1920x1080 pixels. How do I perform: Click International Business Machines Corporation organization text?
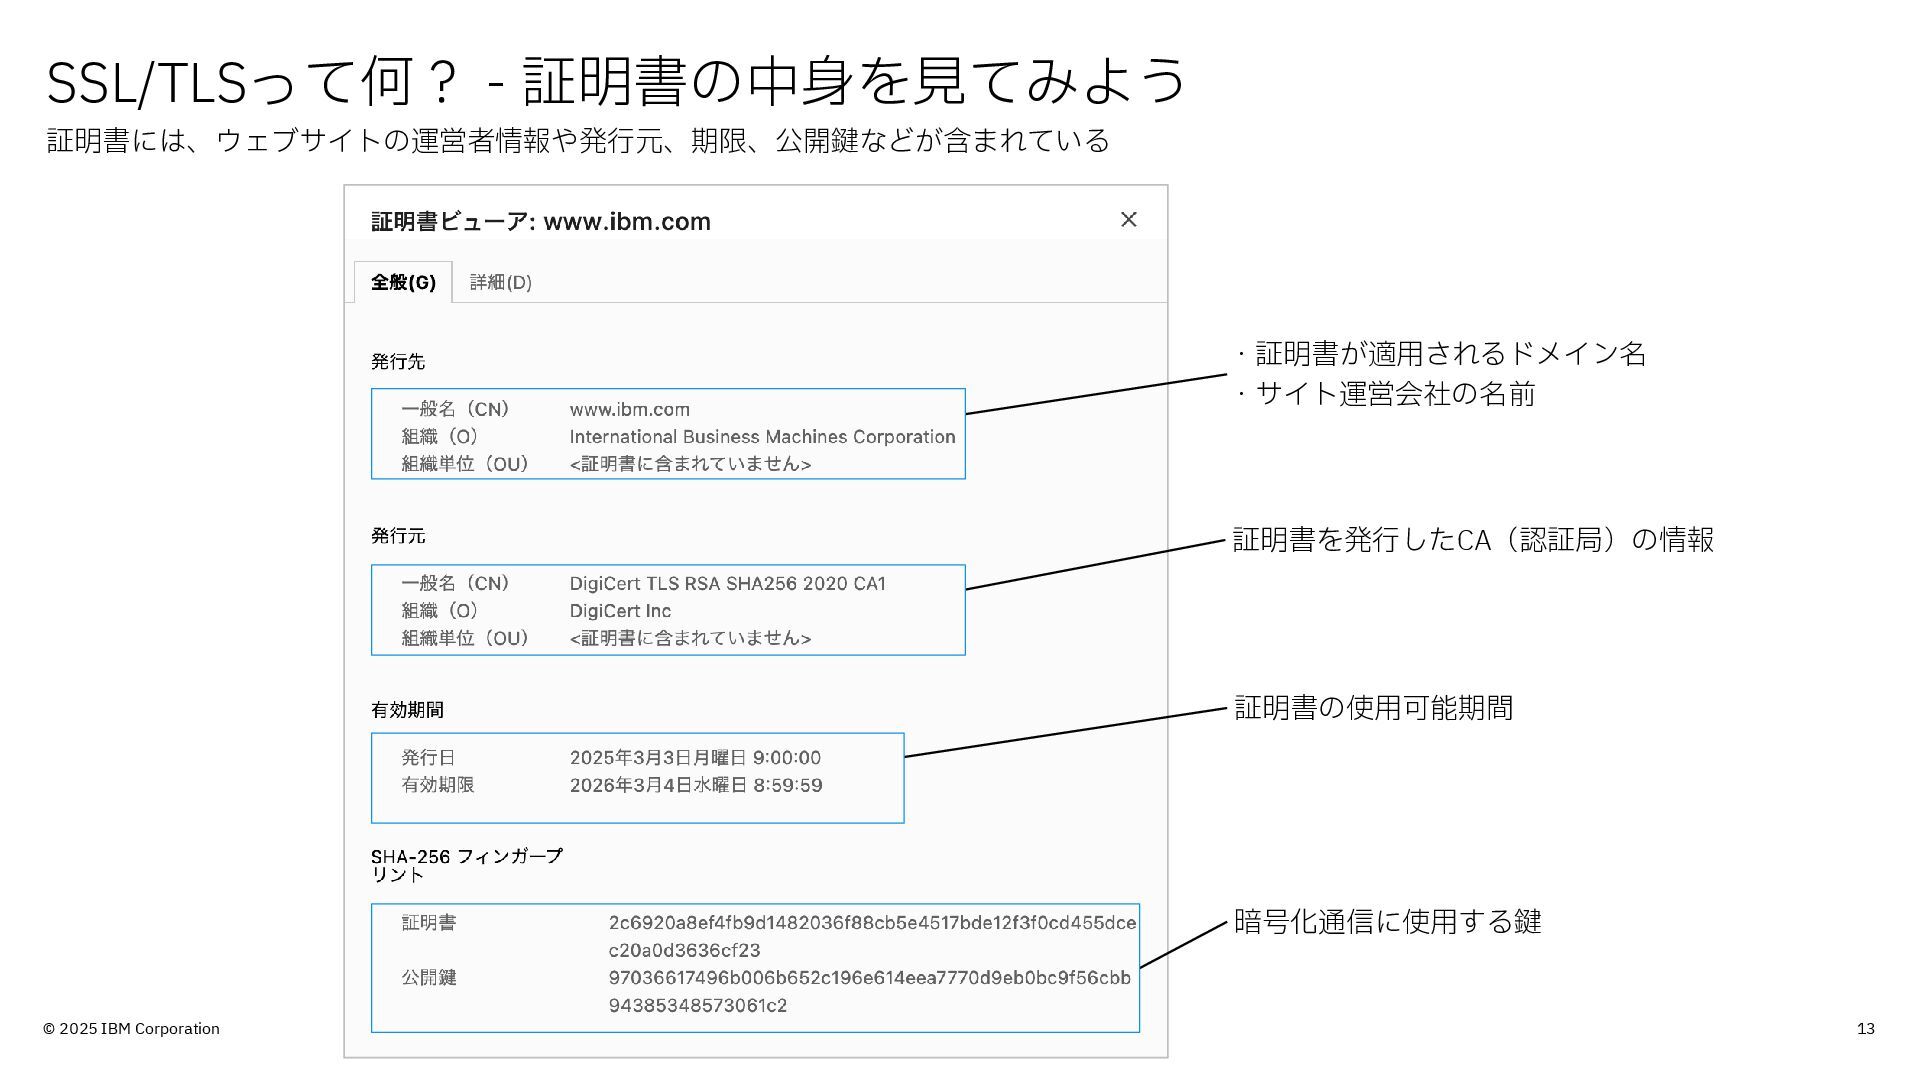pos(762,437)
